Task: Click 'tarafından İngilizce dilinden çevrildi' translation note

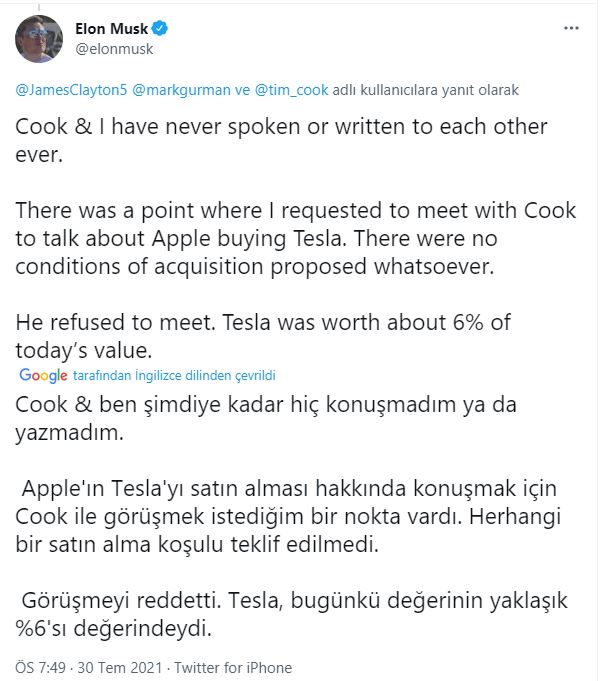Action: click(173, 376)
